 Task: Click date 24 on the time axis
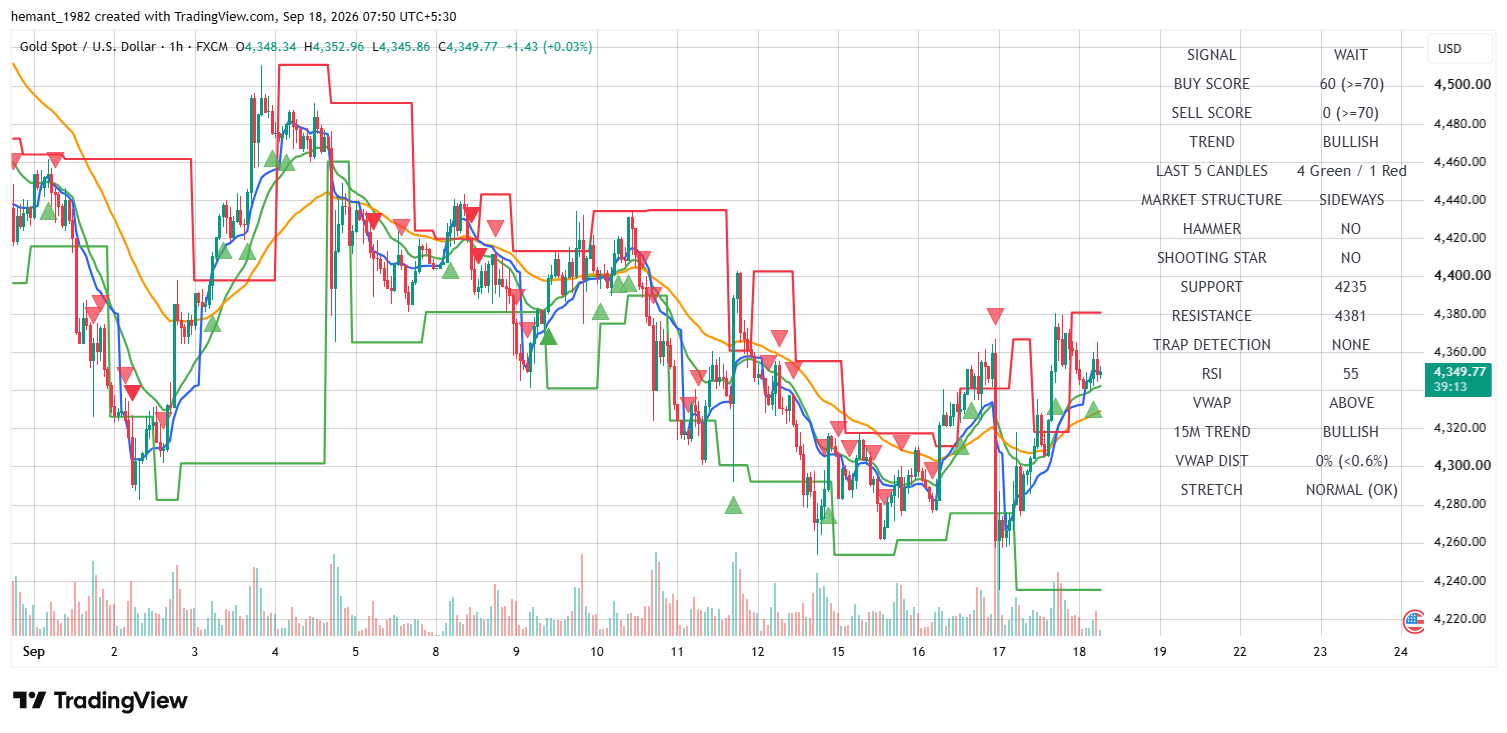1401,652
